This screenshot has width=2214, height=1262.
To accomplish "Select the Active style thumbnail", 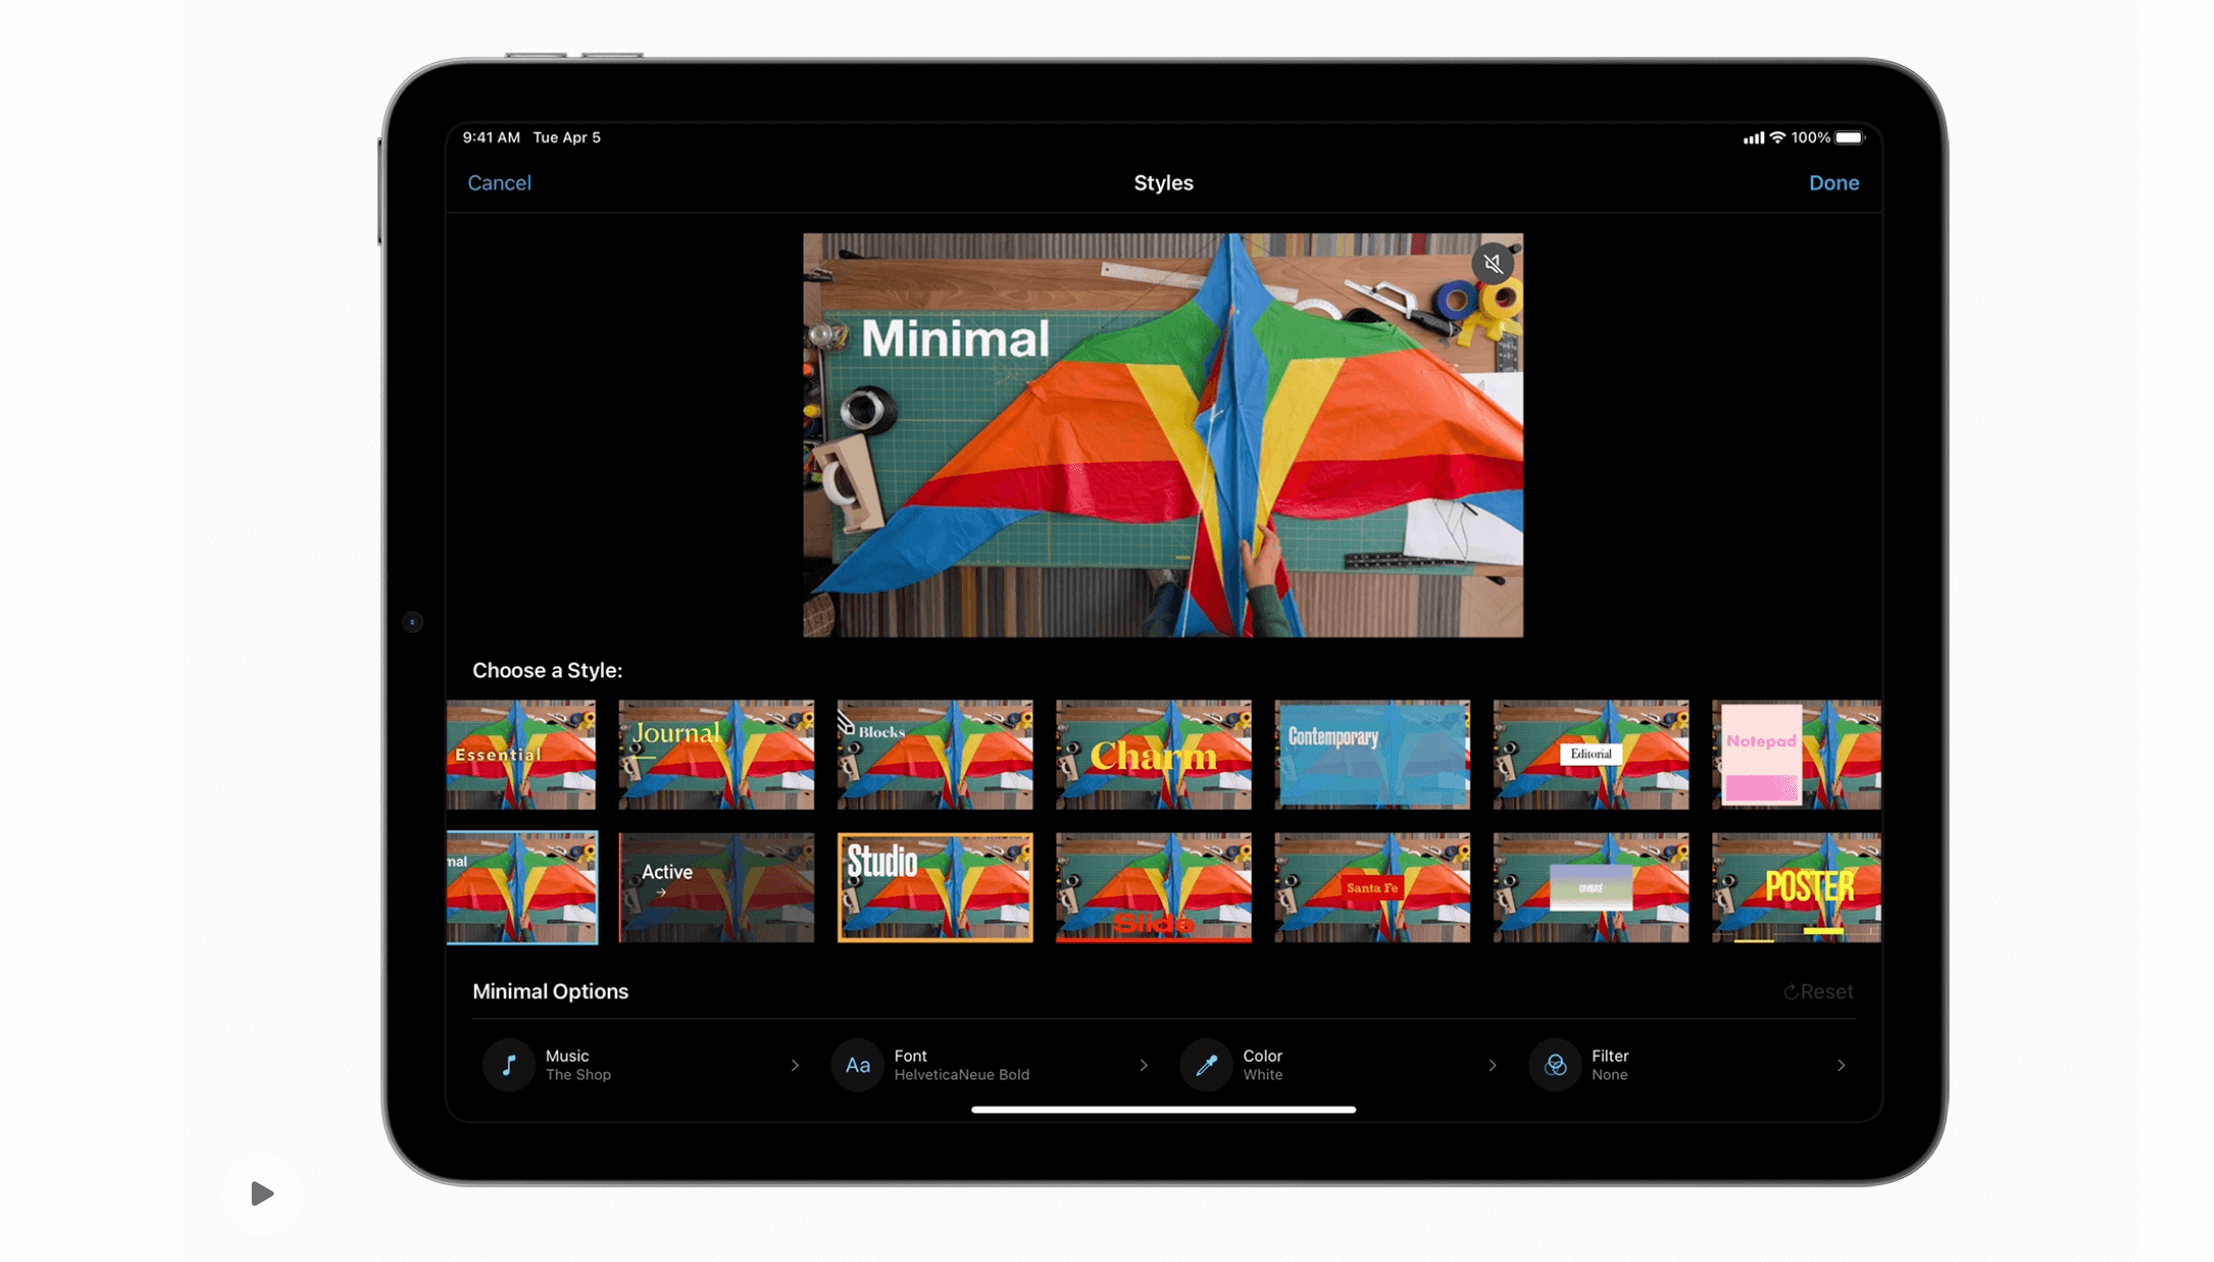I will tap(715, 886).
